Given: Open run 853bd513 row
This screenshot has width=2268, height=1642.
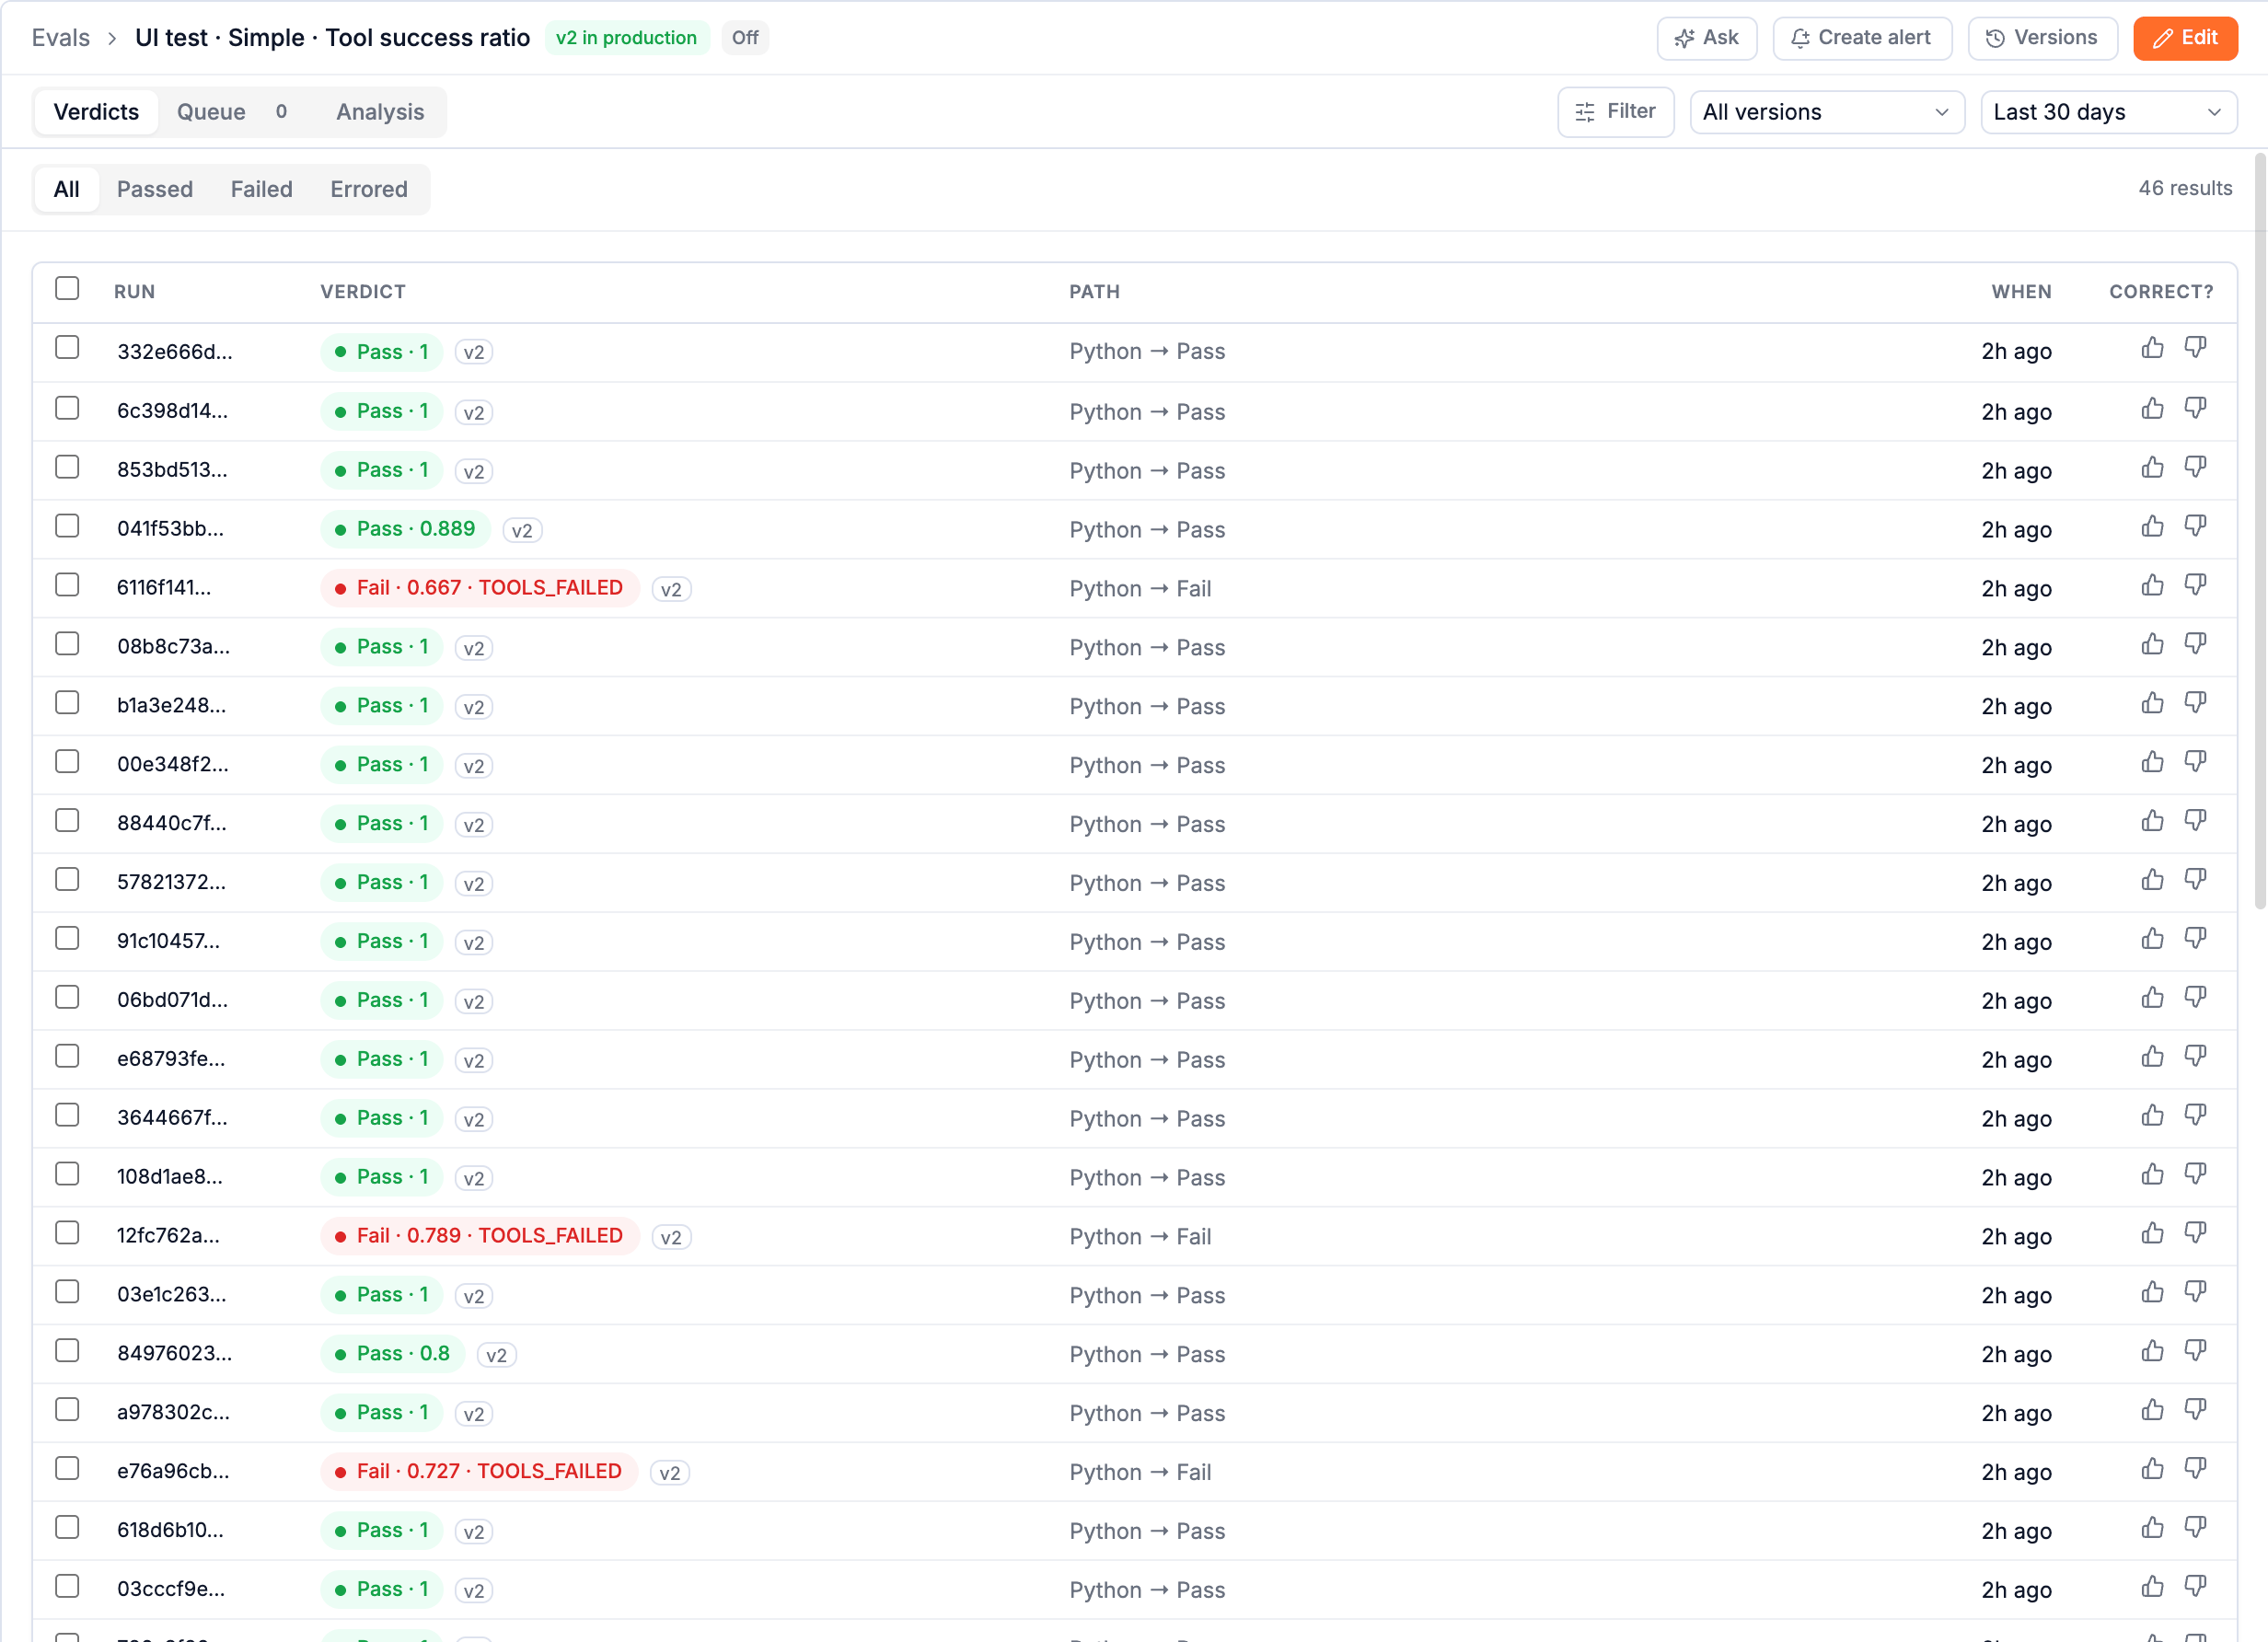Looking at the screenshot, I should pos(1134,470).
